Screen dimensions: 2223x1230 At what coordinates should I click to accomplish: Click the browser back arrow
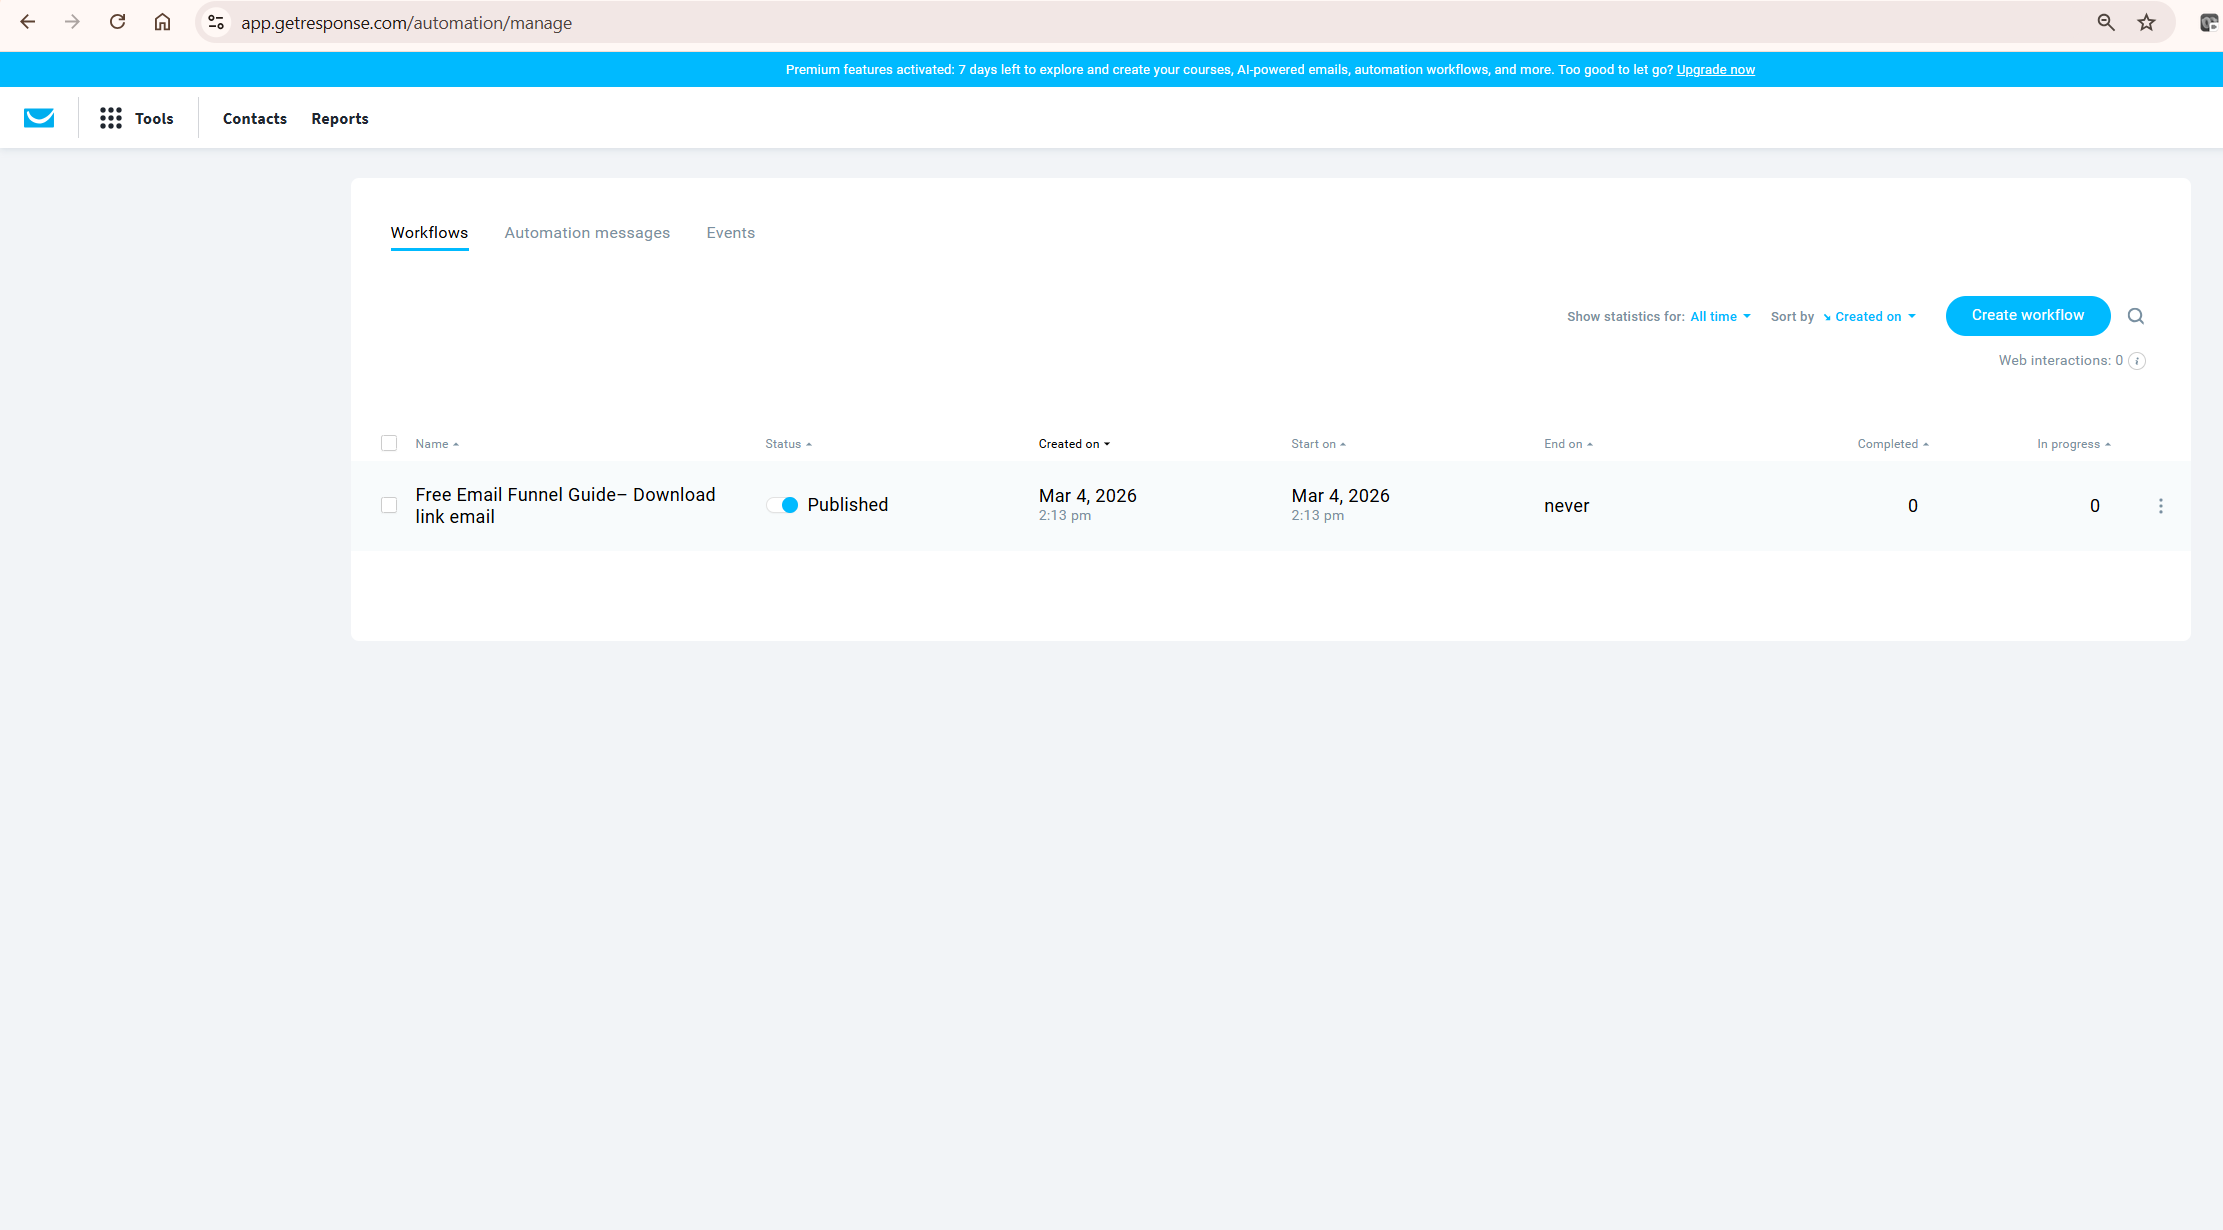point(27,22)
